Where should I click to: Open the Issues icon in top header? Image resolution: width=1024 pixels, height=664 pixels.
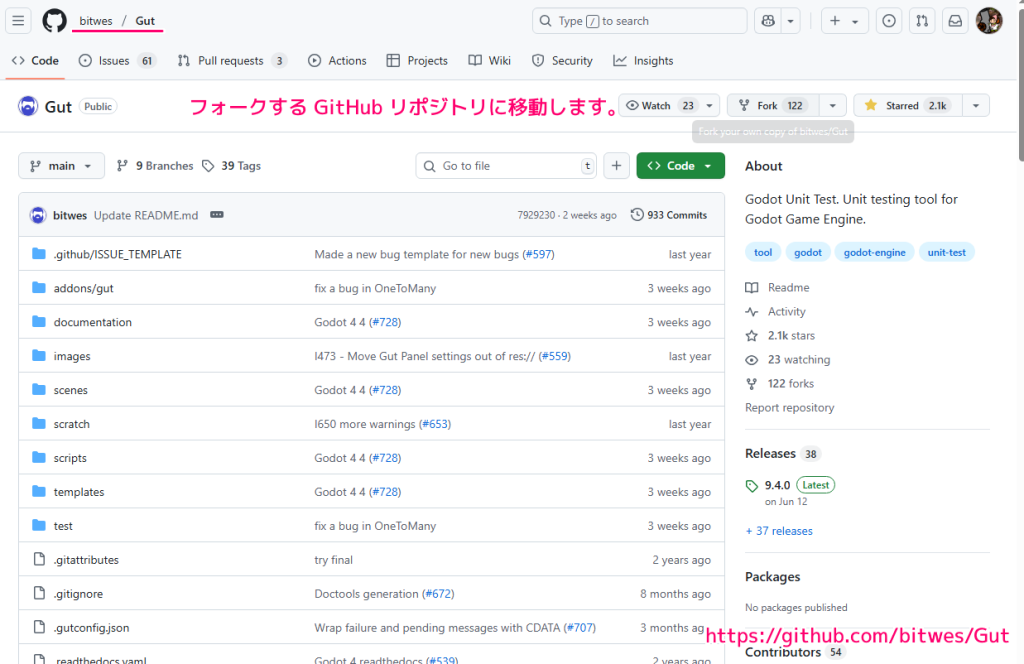(x=889, y=21)
